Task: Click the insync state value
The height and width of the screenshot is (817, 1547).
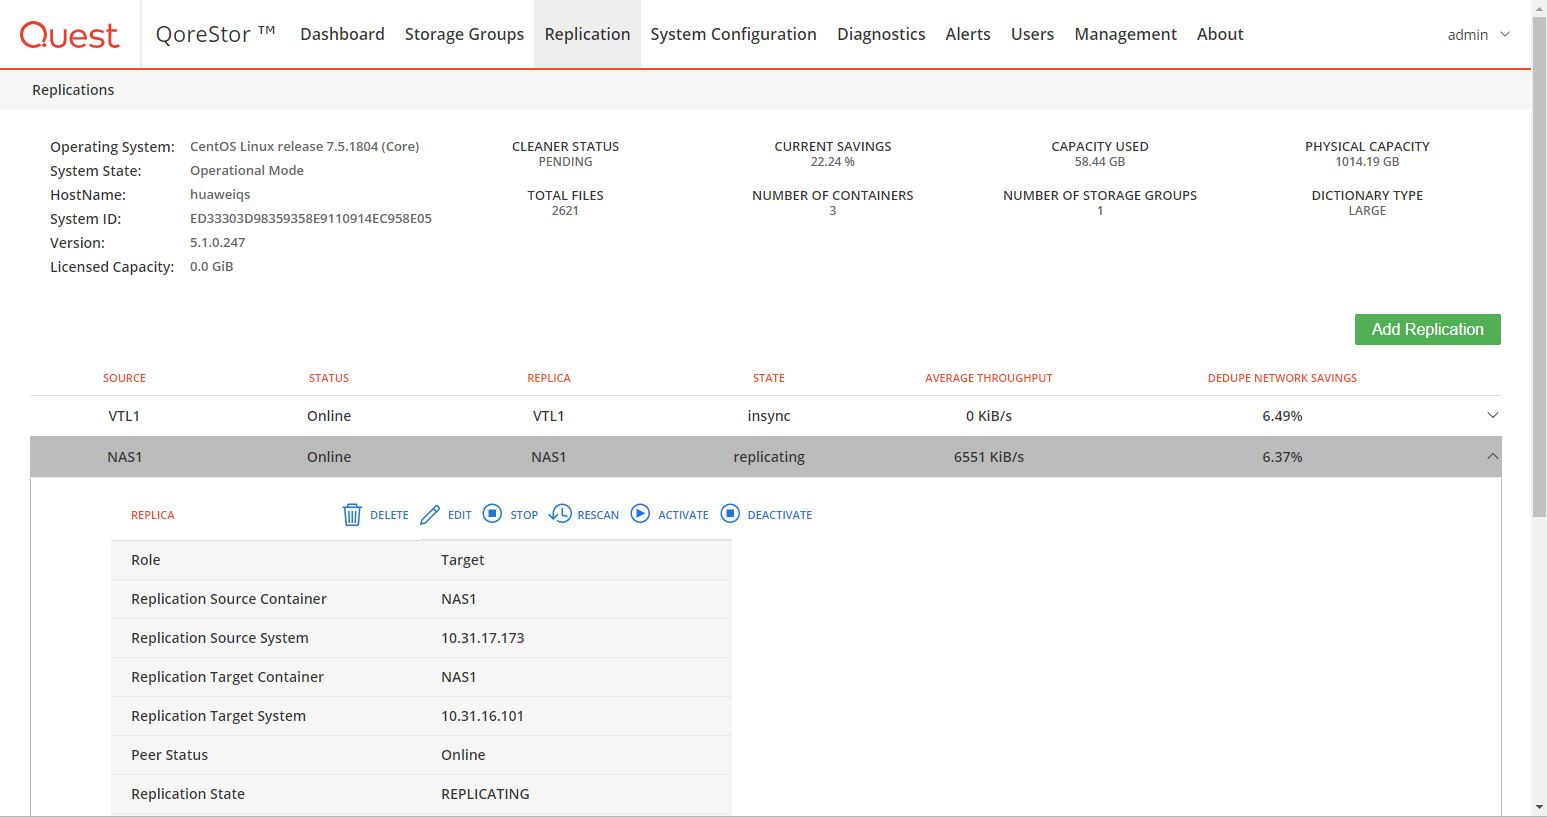Action: [769, 416]
